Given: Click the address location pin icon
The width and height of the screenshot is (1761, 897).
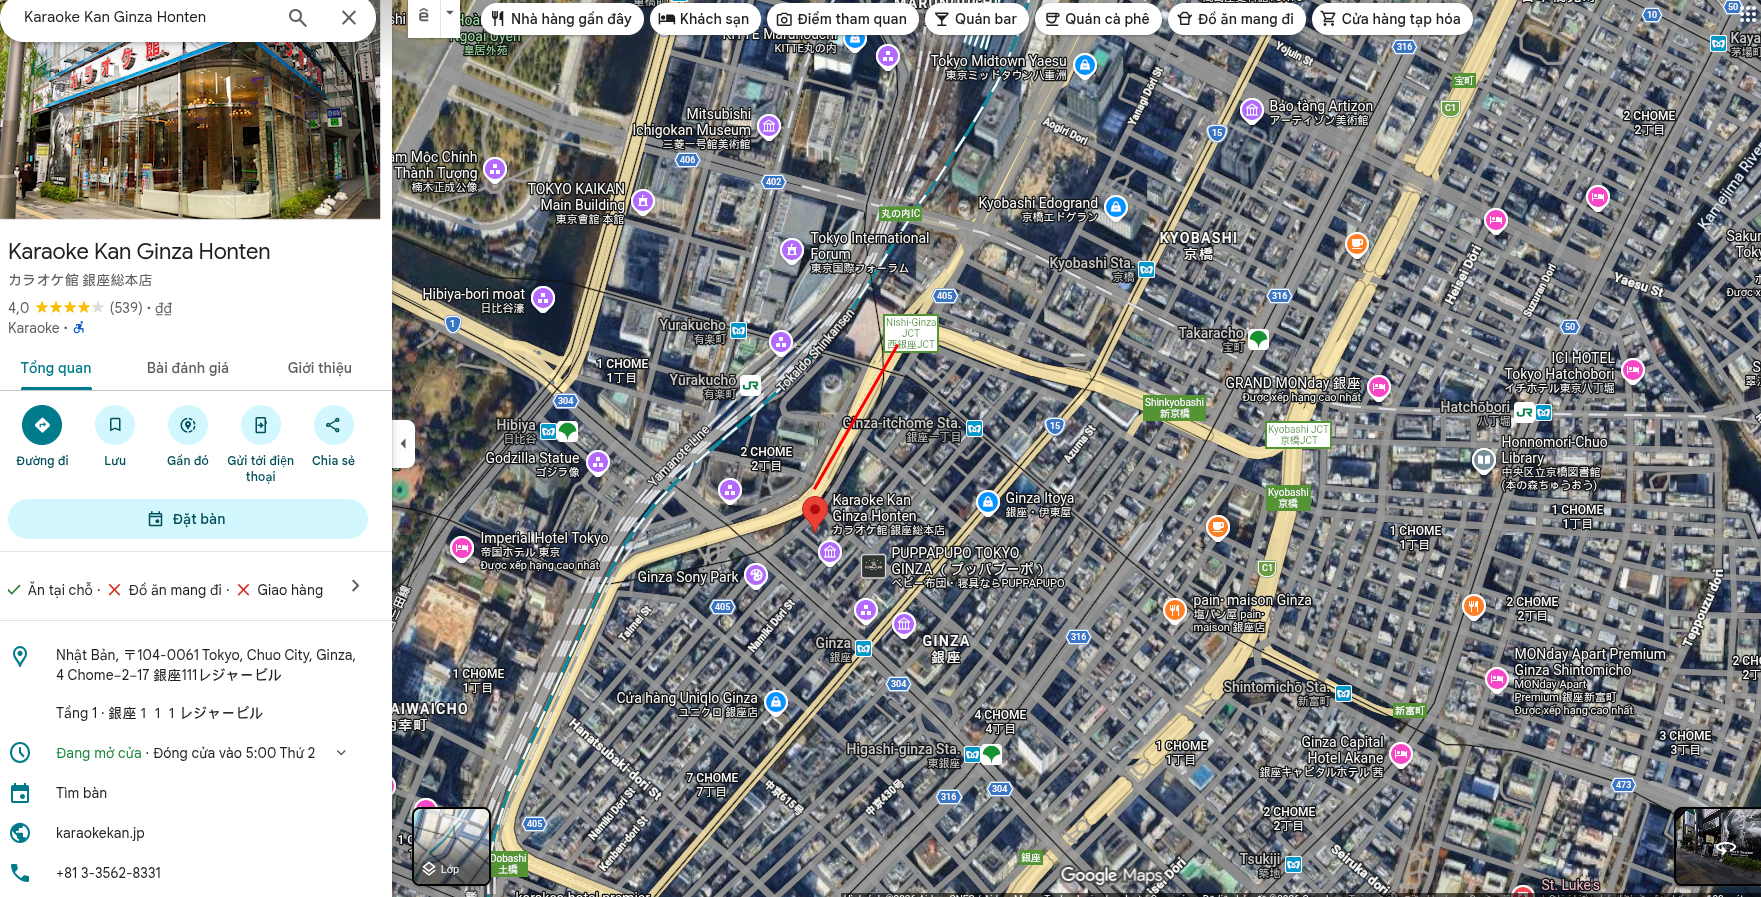Looking at the screenshot, I should [x=20, y=656].
